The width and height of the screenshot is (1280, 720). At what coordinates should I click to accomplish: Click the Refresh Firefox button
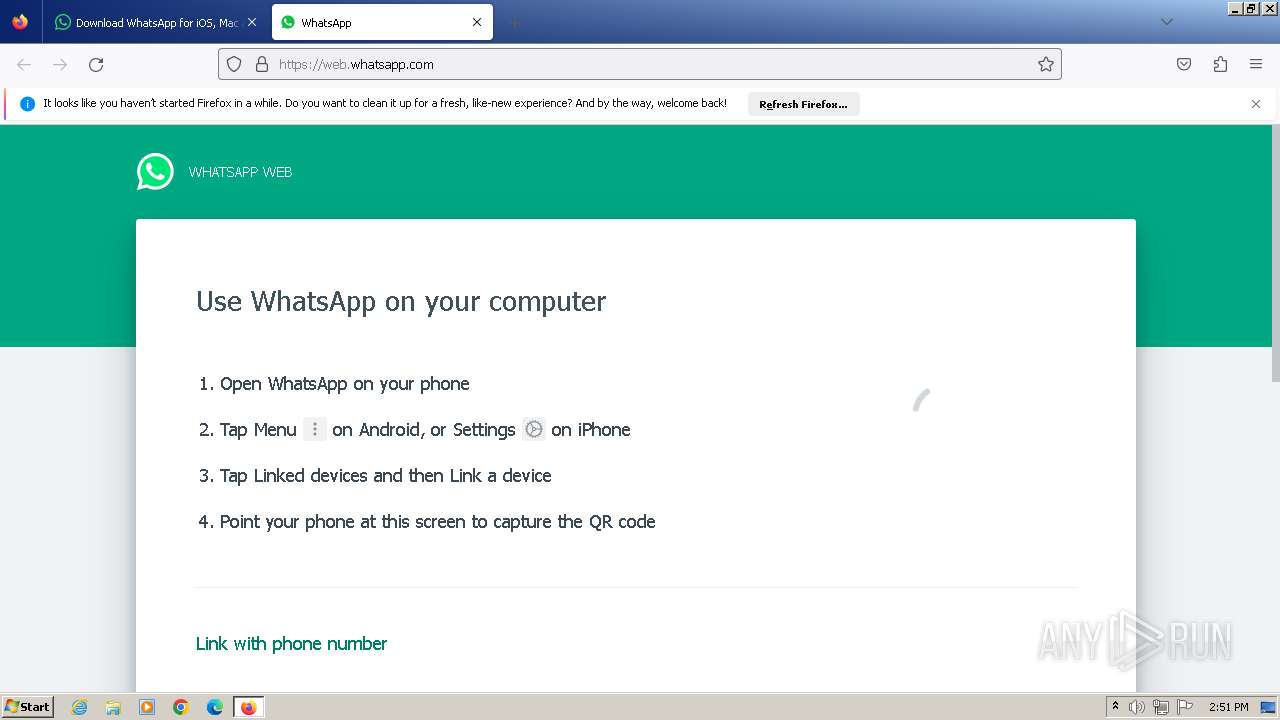tap(803, 104)
